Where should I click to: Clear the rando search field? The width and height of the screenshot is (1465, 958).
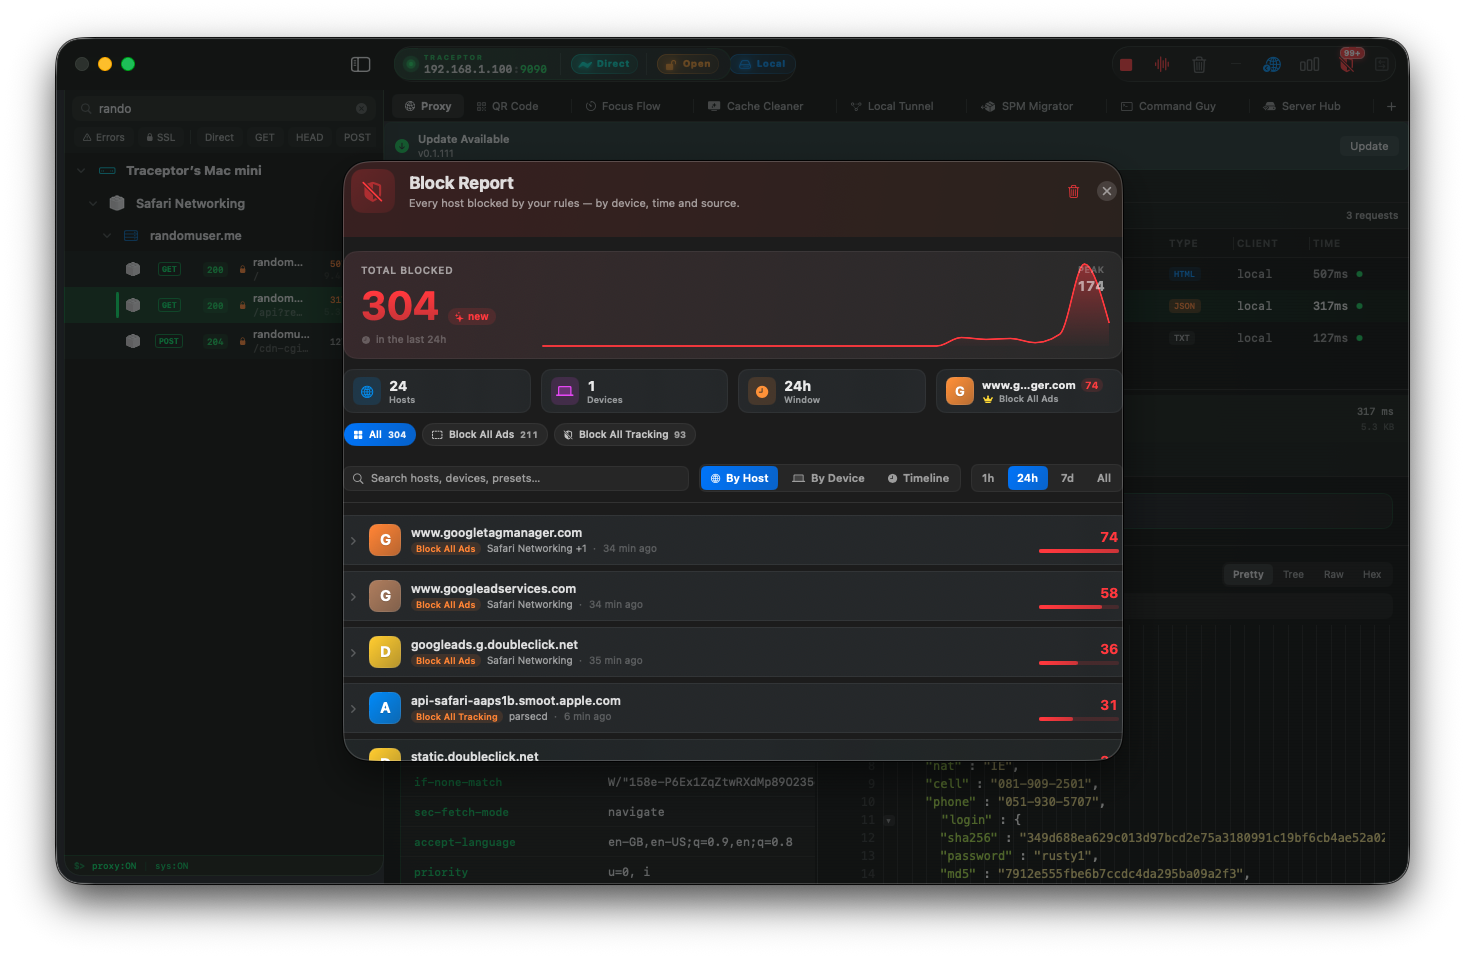point(361,108)
